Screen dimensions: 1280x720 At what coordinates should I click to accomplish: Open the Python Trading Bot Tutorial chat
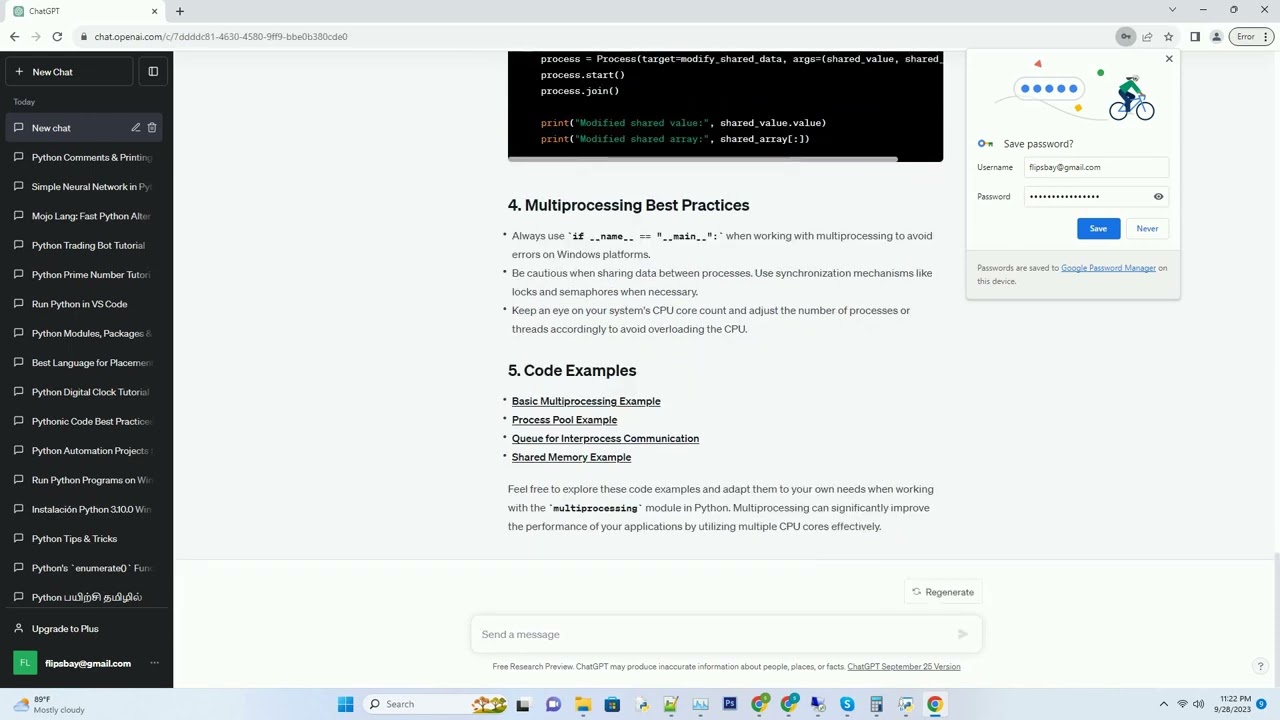point(86,245)
